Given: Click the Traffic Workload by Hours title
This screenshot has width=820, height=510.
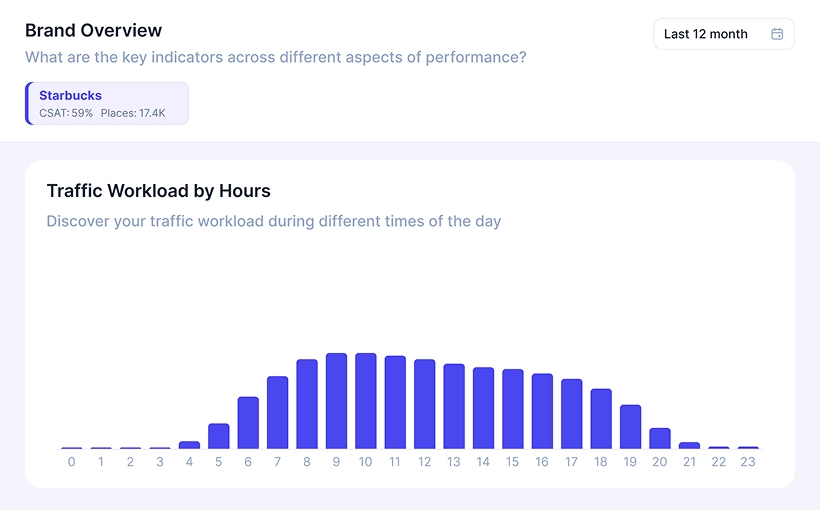Looking at the screenshot, I should (158, 191).
